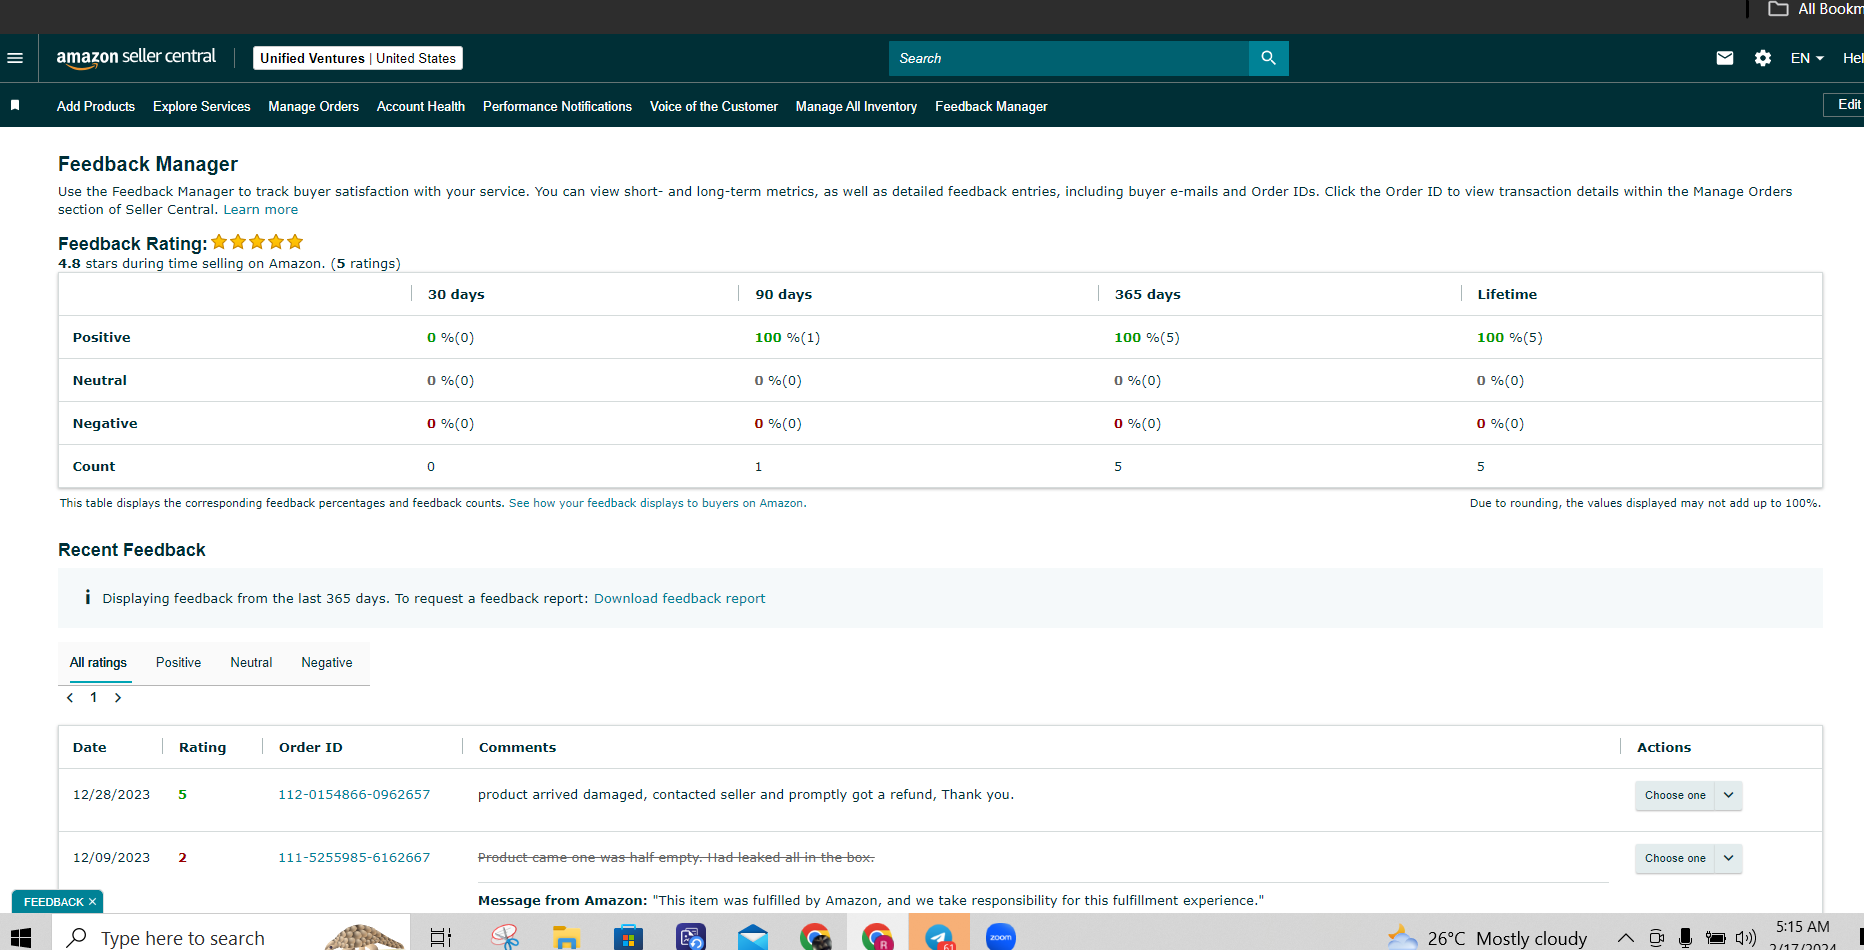Open Account Health page
Screen dimensions: 1864x950
pyautogui.click(x=421, y=106)
